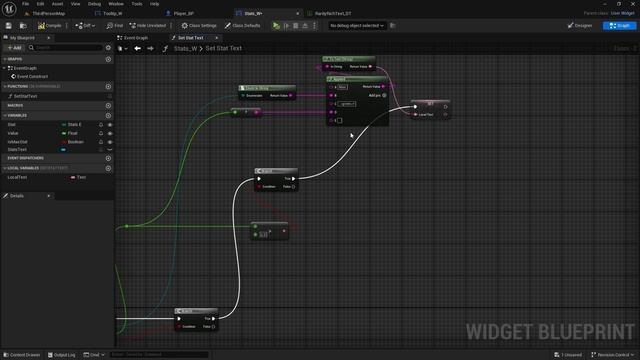Switch to Designer mode
This screenshot has height=360, width=640.
(580, 26)
